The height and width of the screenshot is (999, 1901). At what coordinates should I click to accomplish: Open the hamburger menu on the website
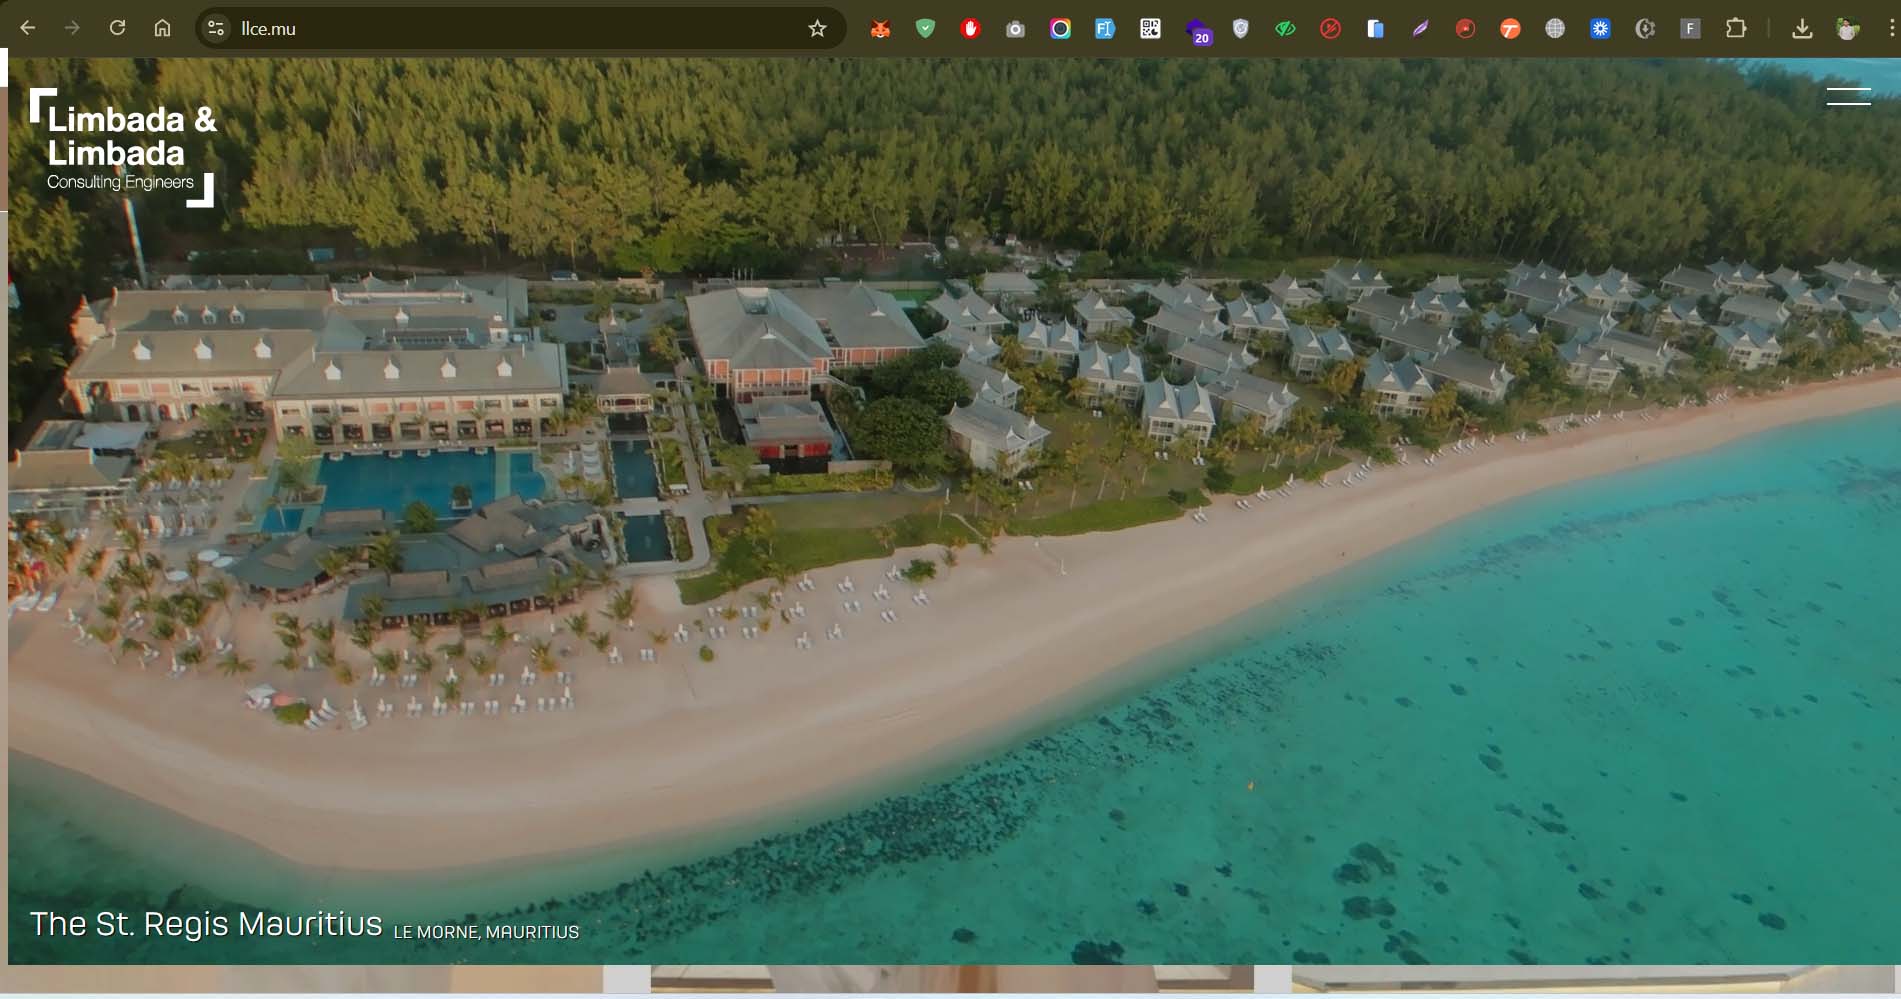click(x=1848, y=96)
